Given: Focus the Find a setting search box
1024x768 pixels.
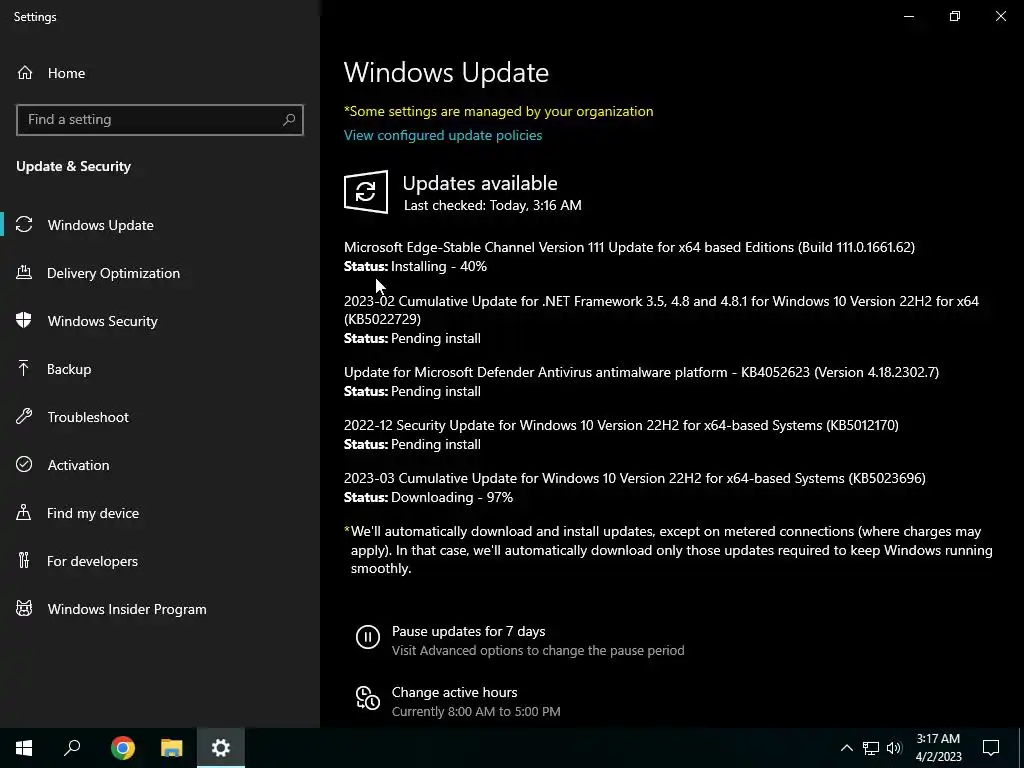Looking at the screenshot, I should [x=159, y=120].
